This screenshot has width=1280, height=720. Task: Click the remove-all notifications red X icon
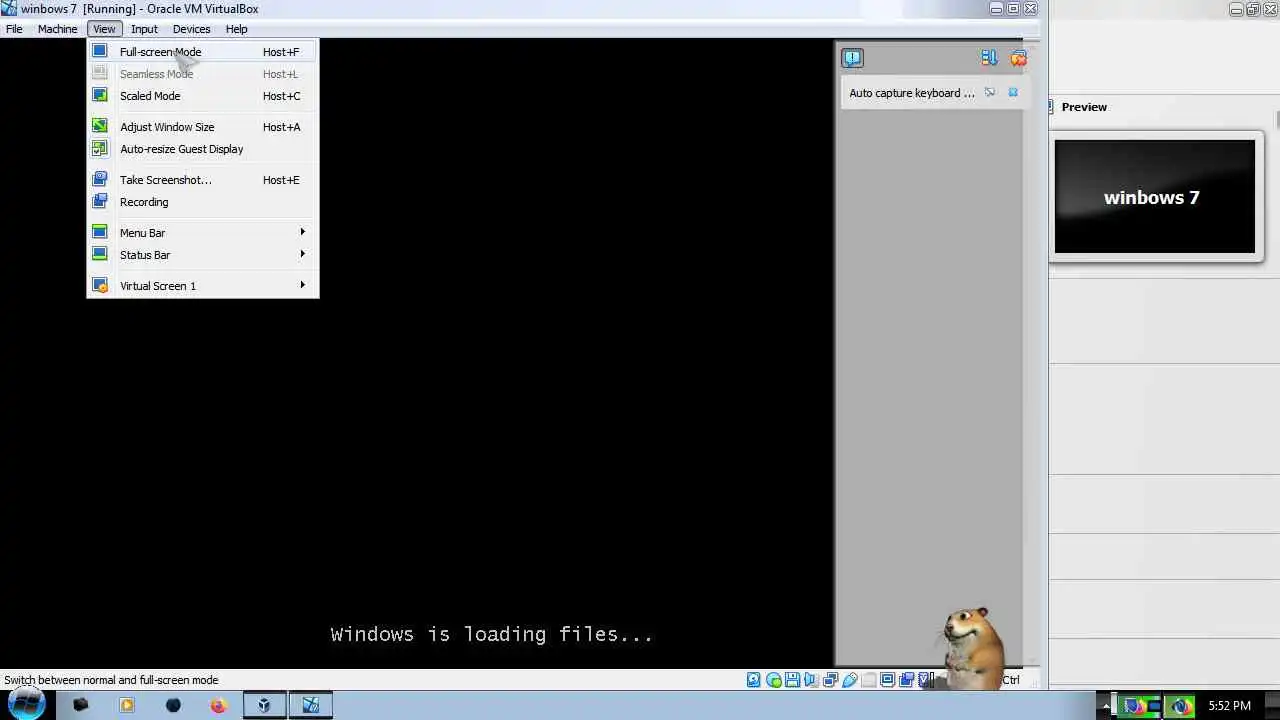pos(1018,58)
